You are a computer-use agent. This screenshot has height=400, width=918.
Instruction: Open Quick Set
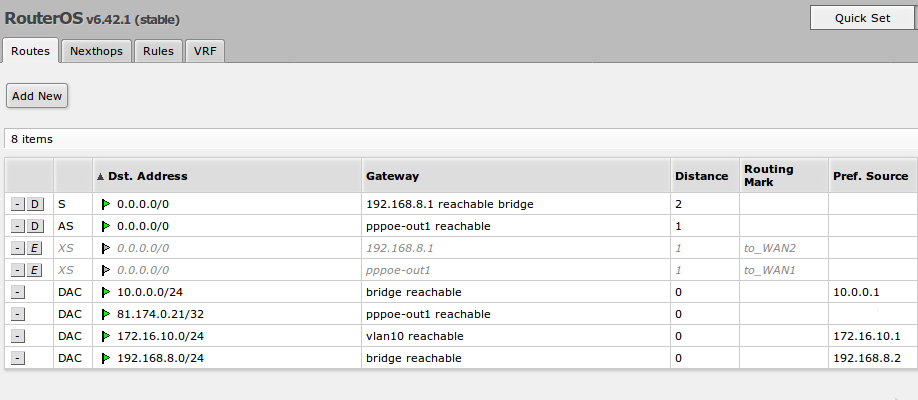point(862,18)
